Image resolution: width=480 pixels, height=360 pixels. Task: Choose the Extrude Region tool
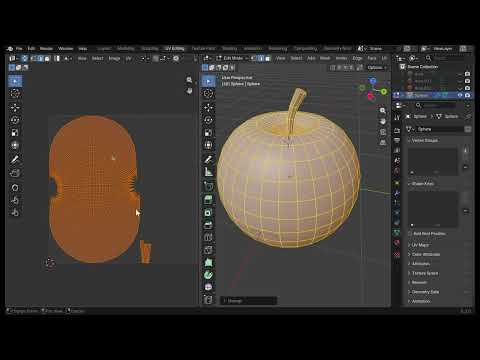tap(208, 200)
